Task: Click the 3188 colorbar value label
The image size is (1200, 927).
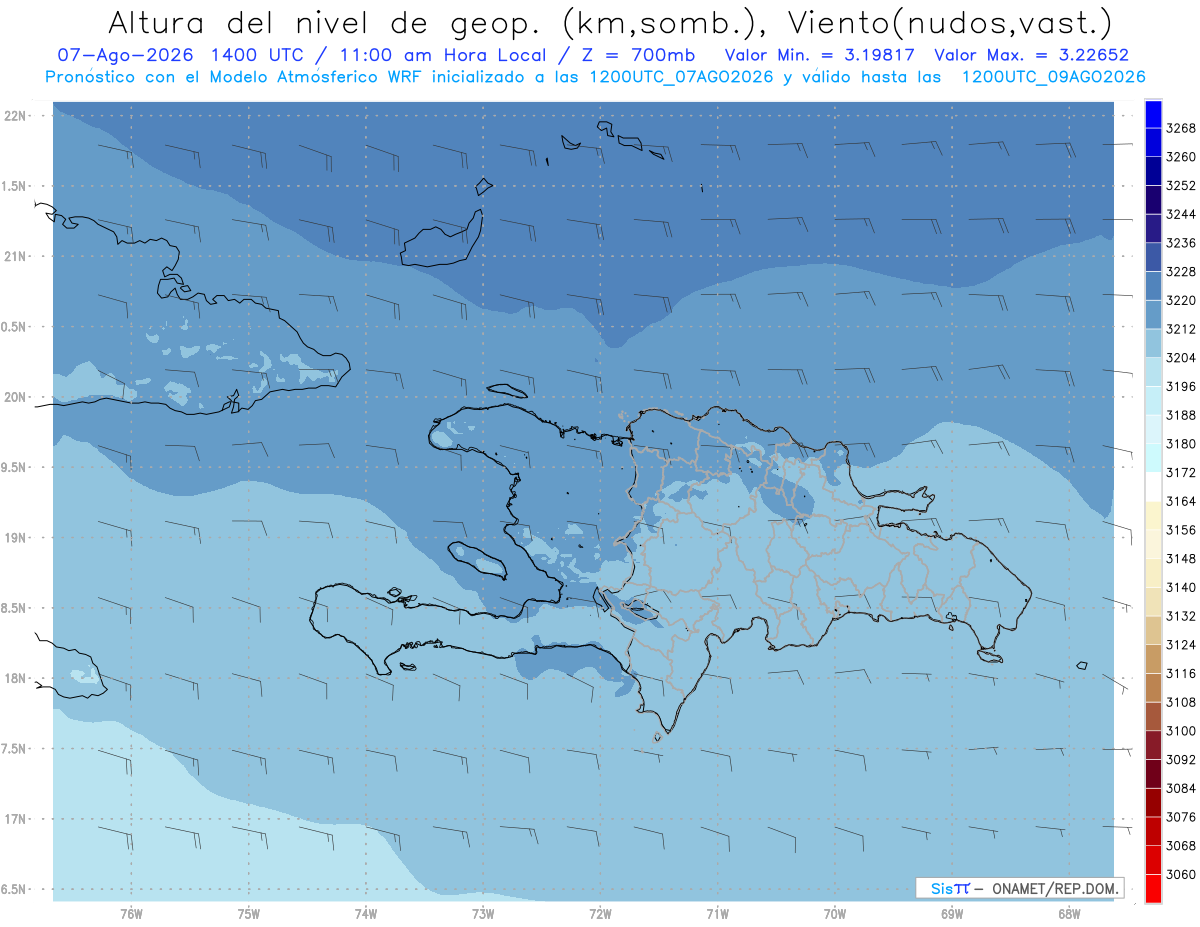Action: (x=1181, y=415)
